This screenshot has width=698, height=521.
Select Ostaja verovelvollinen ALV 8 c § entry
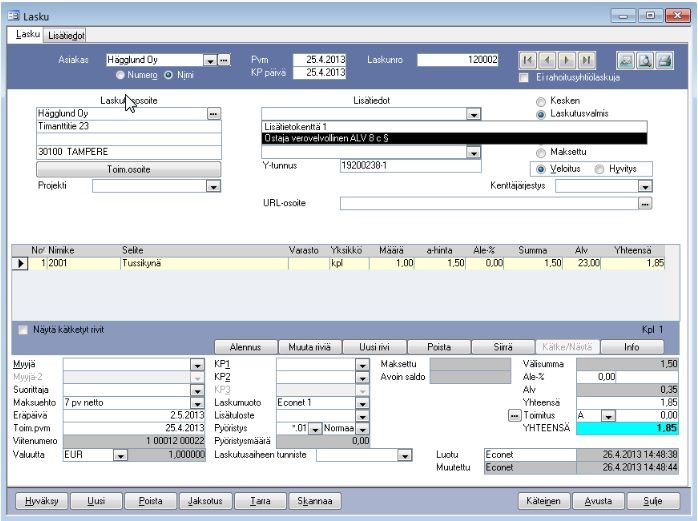(454, 138)
